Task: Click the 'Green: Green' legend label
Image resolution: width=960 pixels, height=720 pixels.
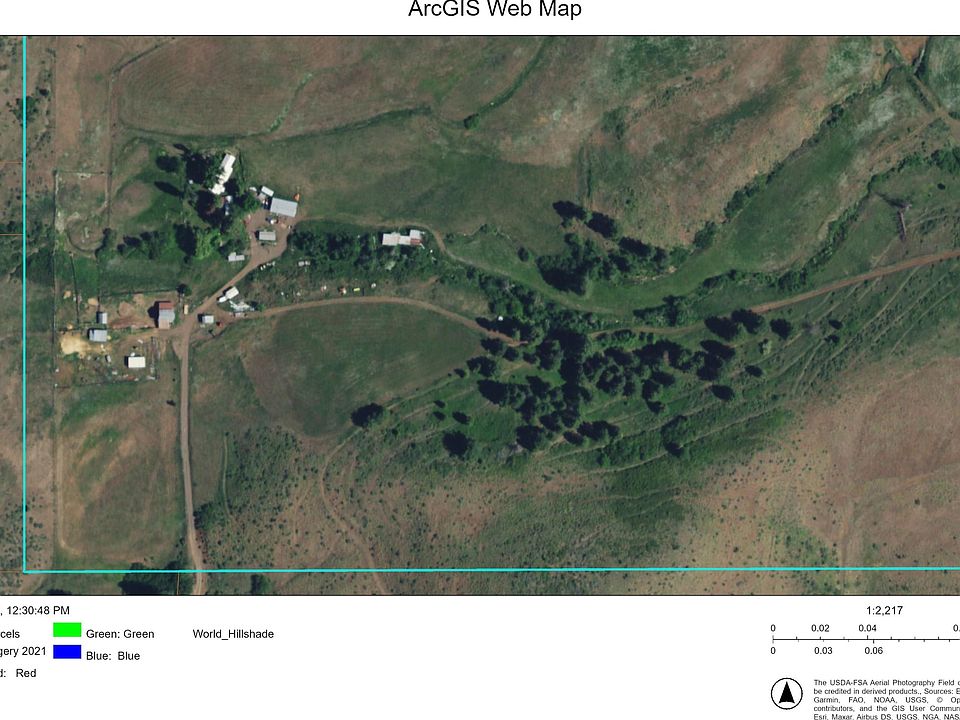Action: (120, 634)
